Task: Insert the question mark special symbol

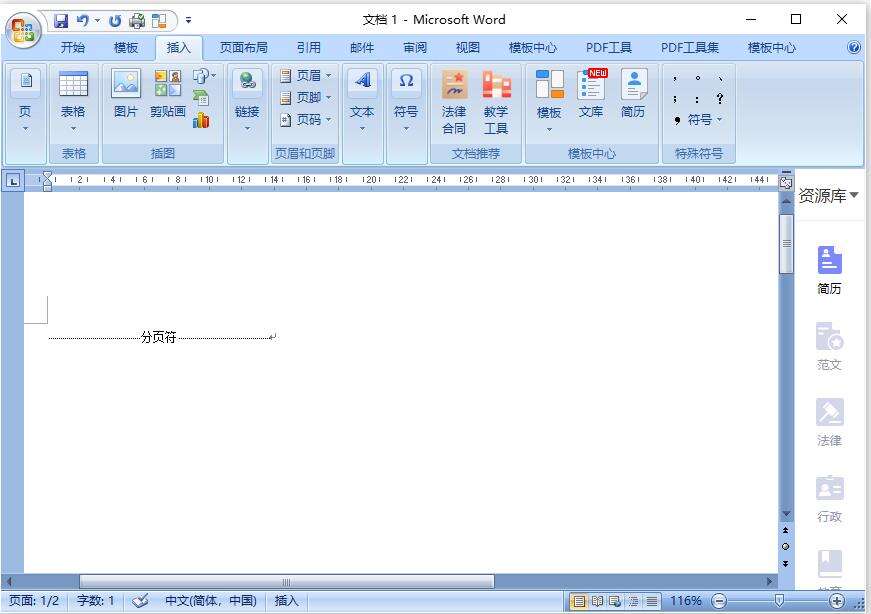Action: pyautogui.click(x=720, y=98)
